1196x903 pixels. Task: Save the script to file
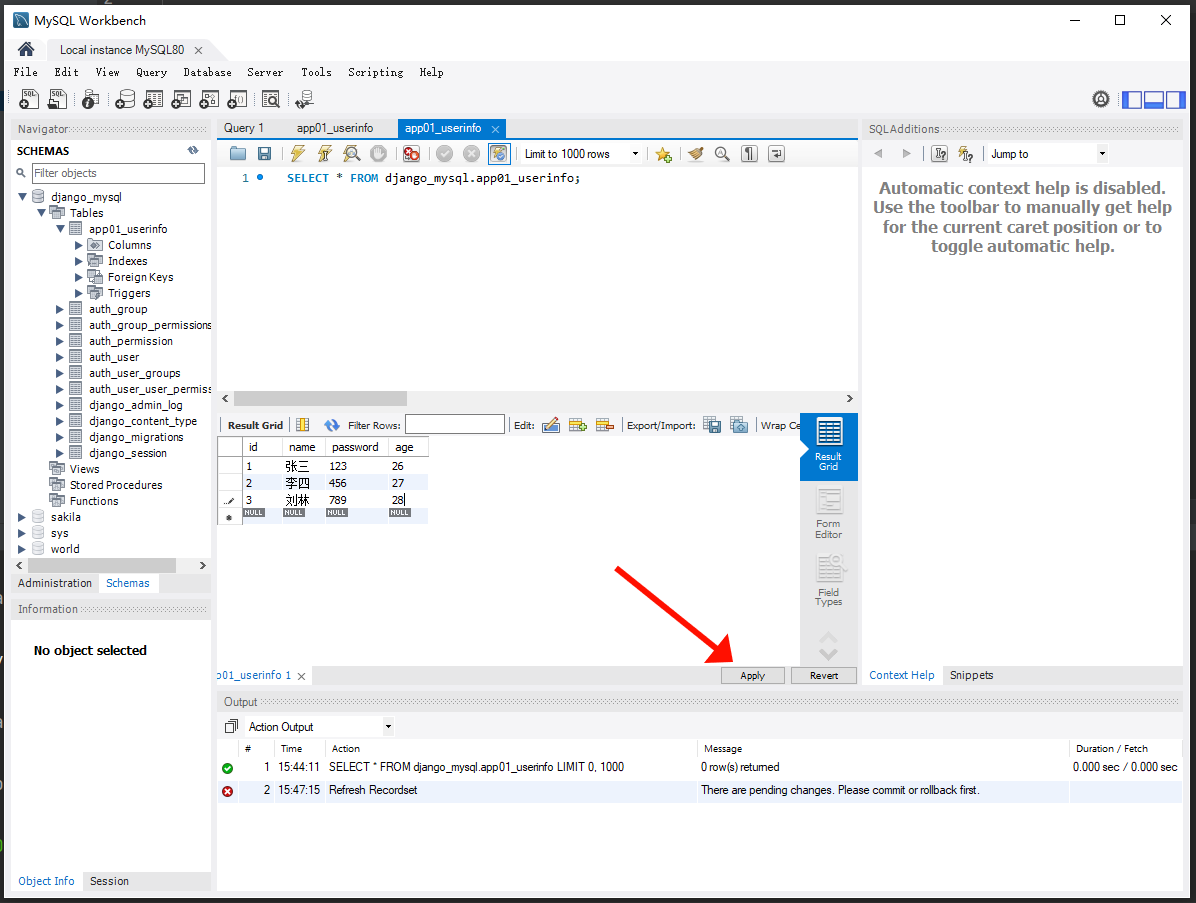[265, 154]
